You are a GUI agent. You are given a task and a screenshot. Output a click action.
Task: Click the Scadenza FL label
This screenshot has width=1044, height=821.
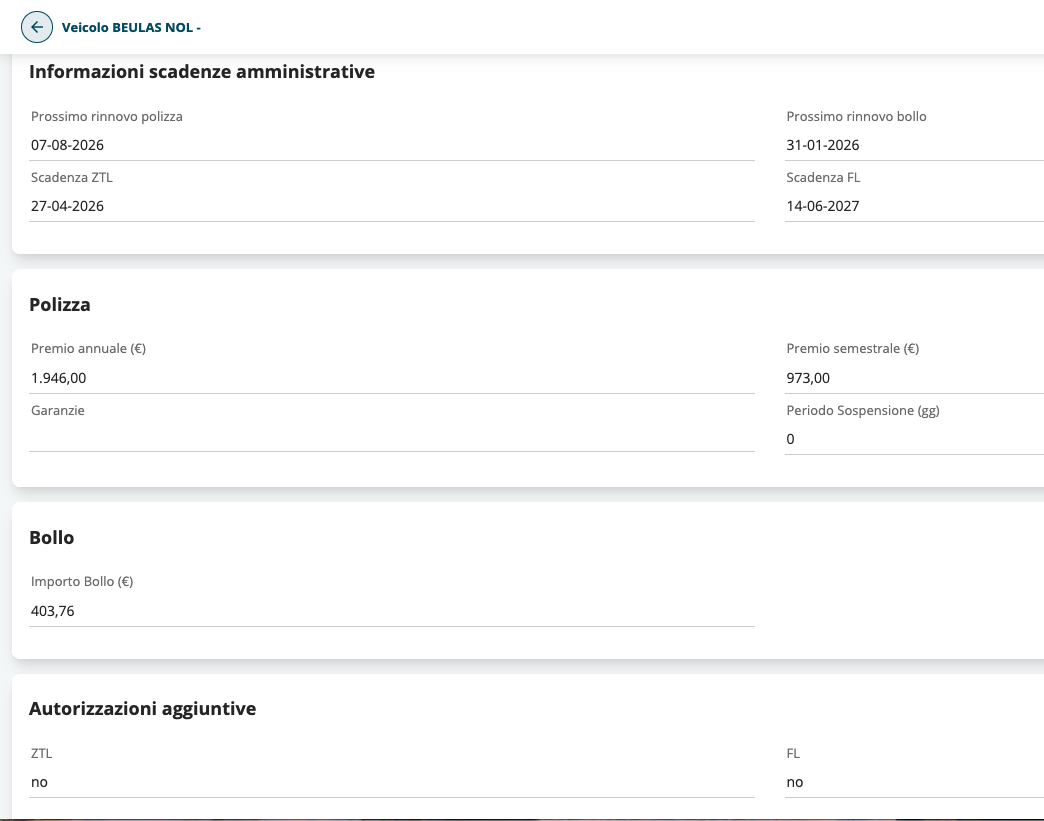823,178
